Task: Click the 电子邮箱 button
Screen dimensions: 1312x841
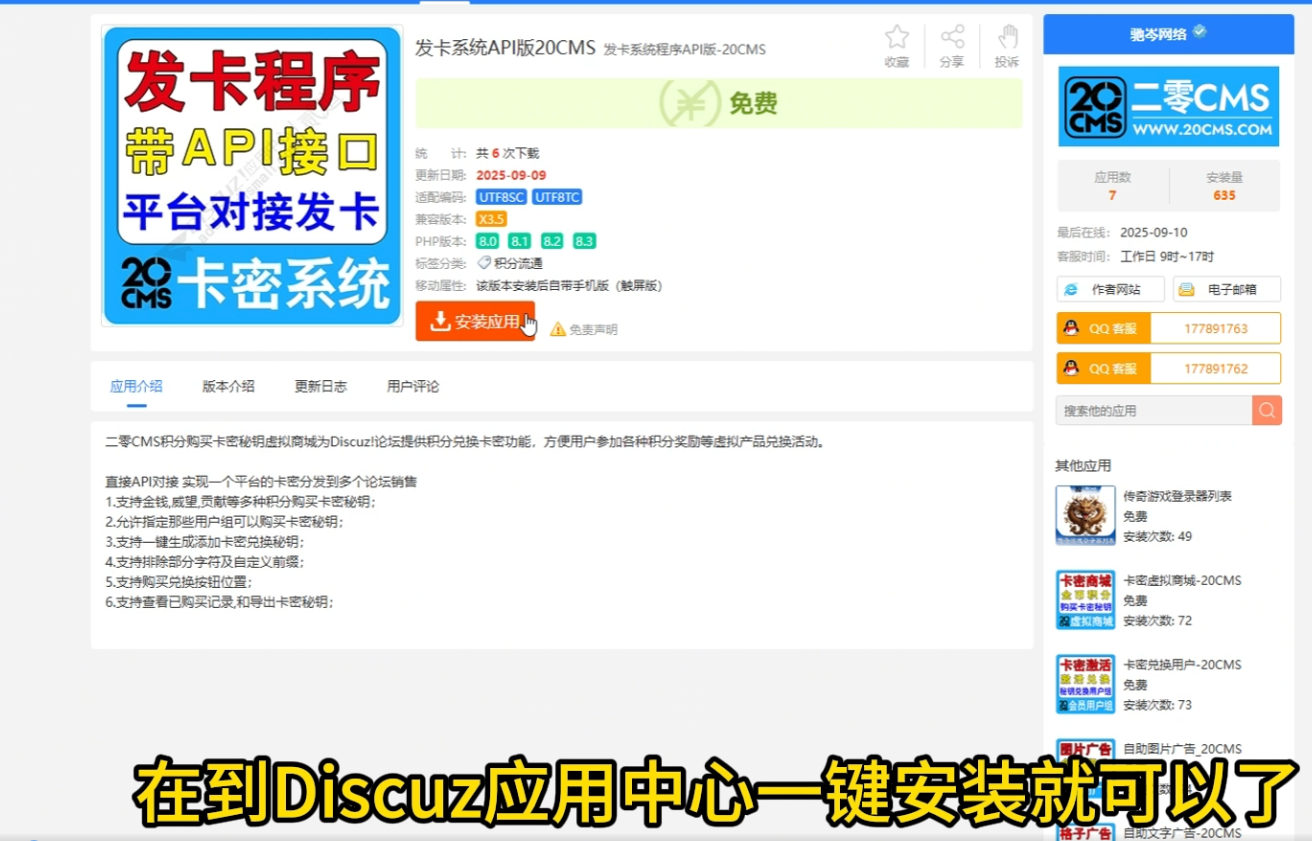Action: pos(1226,289)
